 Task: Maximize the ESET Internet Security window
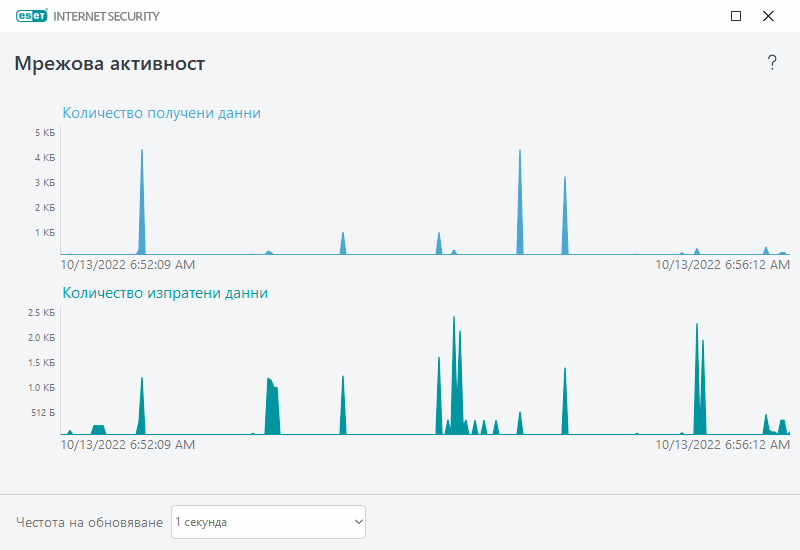pos(736,16)
